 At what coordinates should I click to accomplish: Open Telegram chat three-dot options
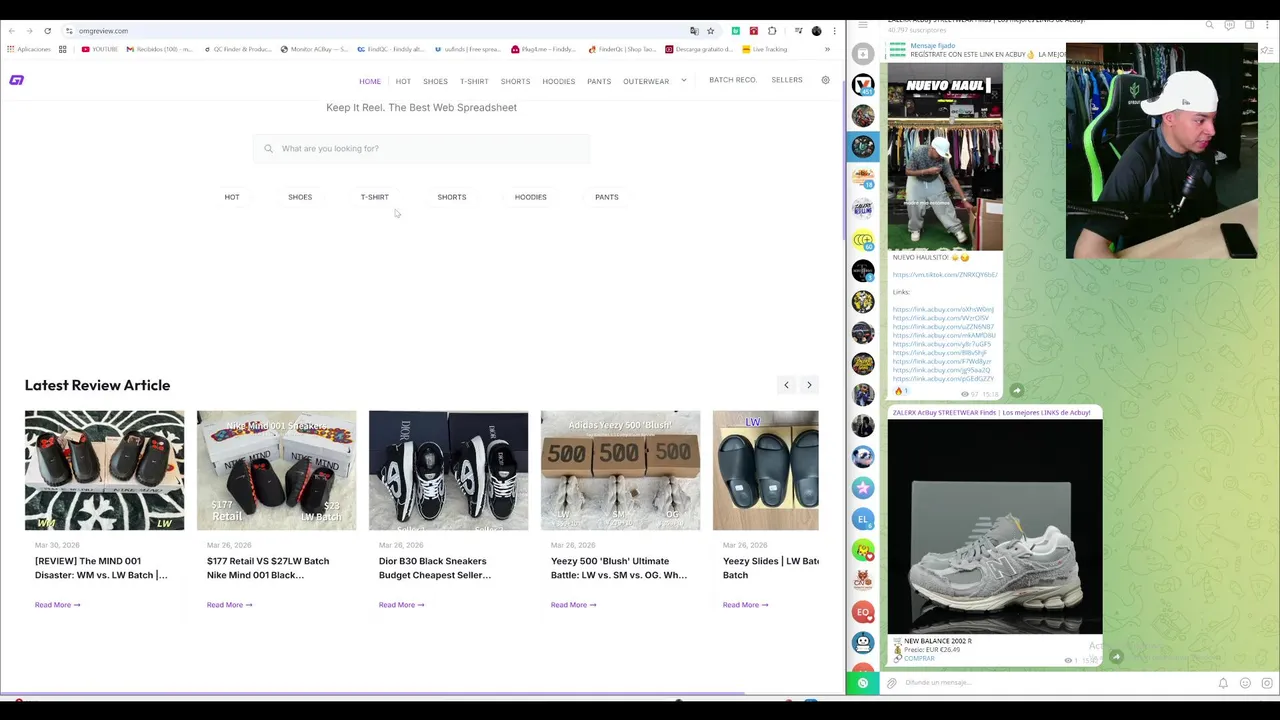pyautogui.click(x=1268, y=24)
